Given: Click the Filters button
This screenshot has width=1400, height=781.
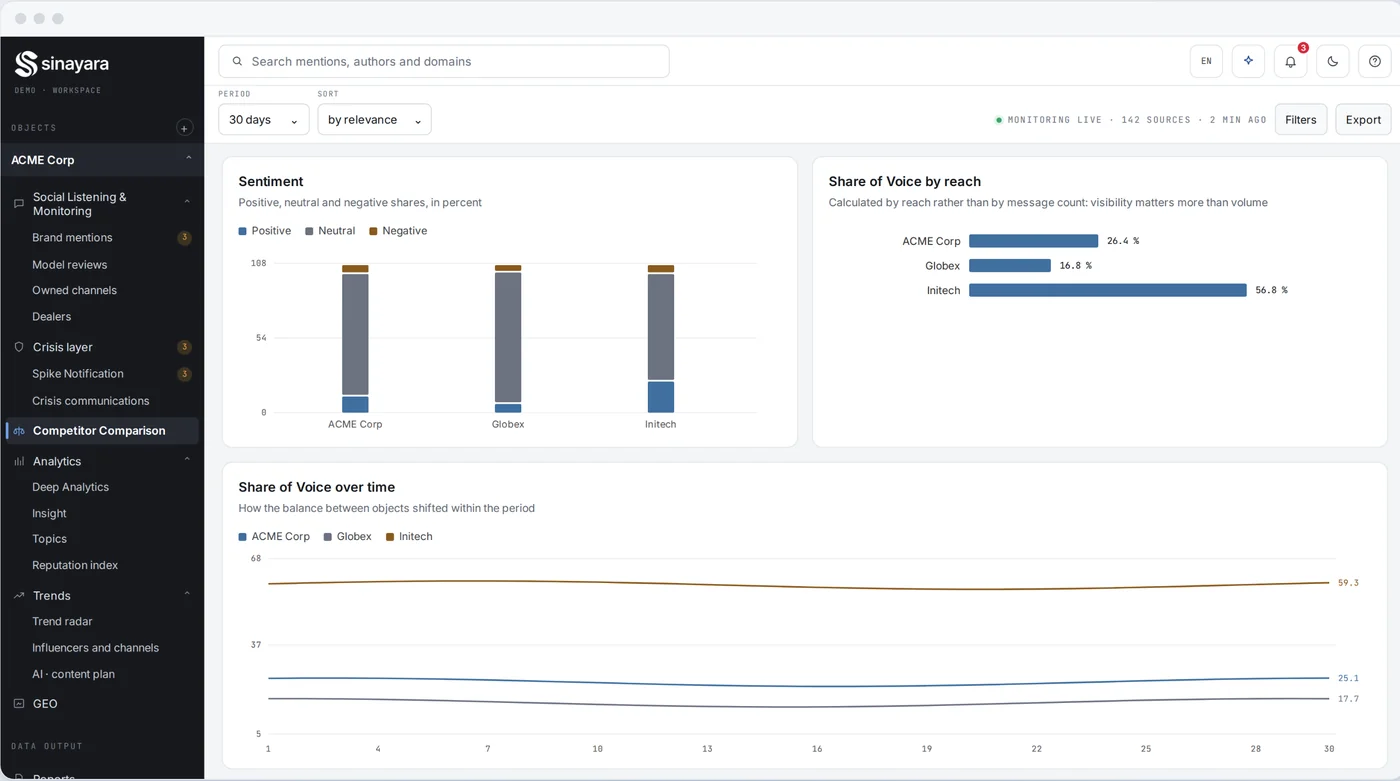Looking at the screenshot, I should point(1301,119).
